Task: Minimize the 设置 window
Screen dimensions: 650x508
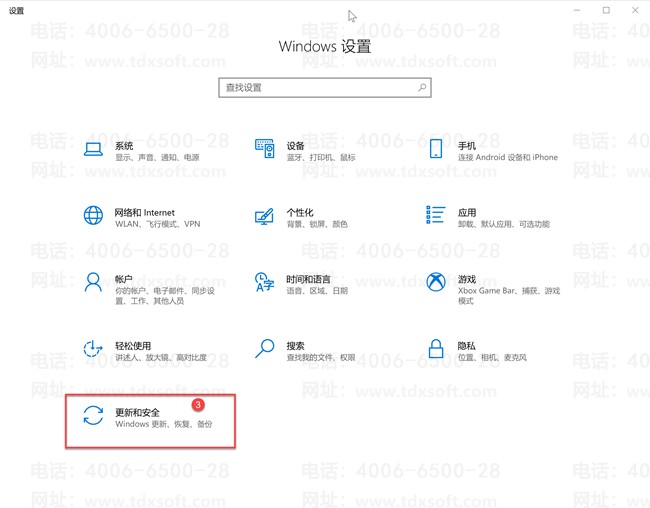Action: point(578,10)
